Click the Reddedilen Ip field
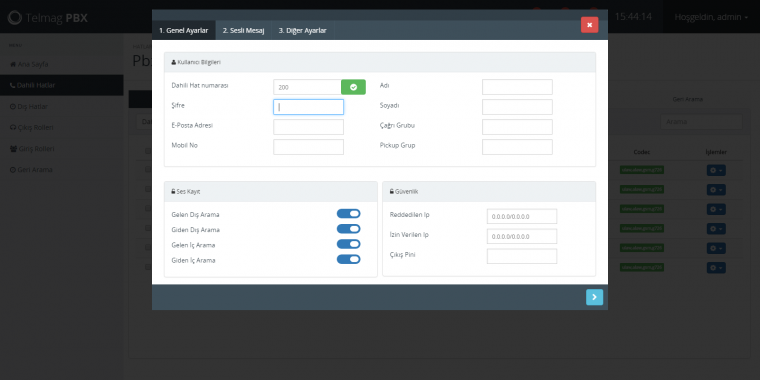760x380 pixels. tap(522, 217)
